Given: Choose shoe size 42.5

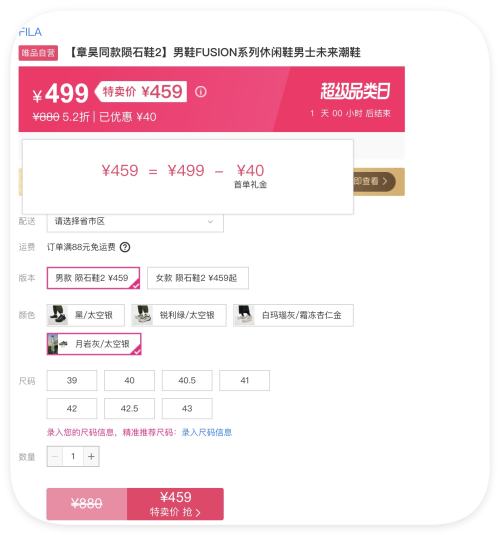Looking at the screenshot, I should coord(129,408).
